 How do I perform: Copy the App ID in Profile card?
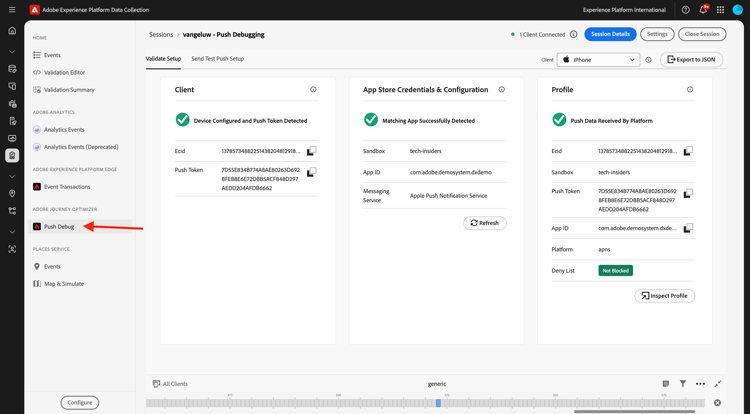tap(688, 228)
